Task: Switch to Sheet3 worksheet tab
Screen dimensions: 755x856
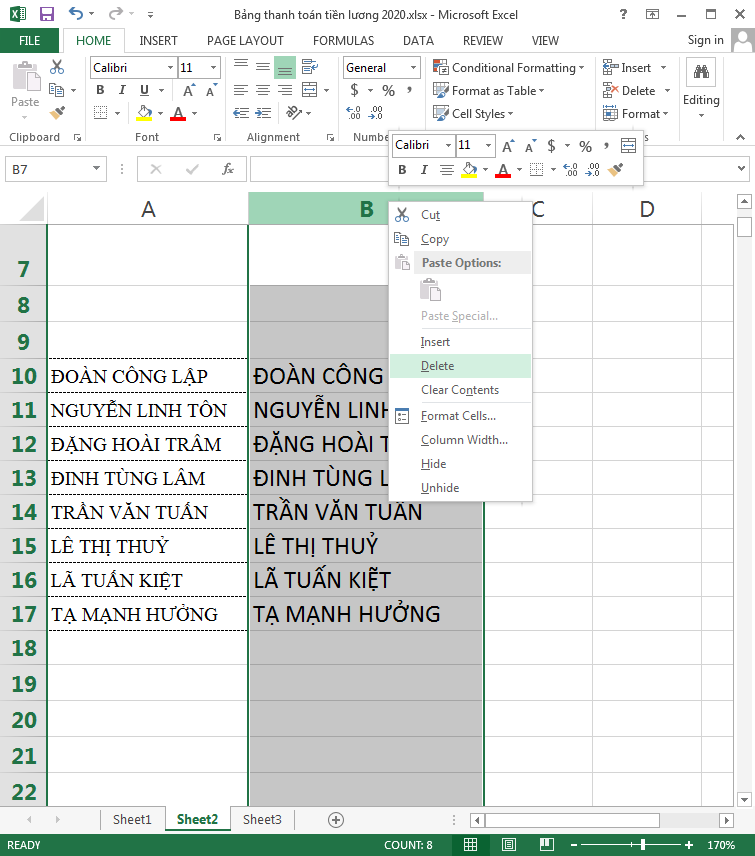Action: pyautogui.click(x=262, y=820)
